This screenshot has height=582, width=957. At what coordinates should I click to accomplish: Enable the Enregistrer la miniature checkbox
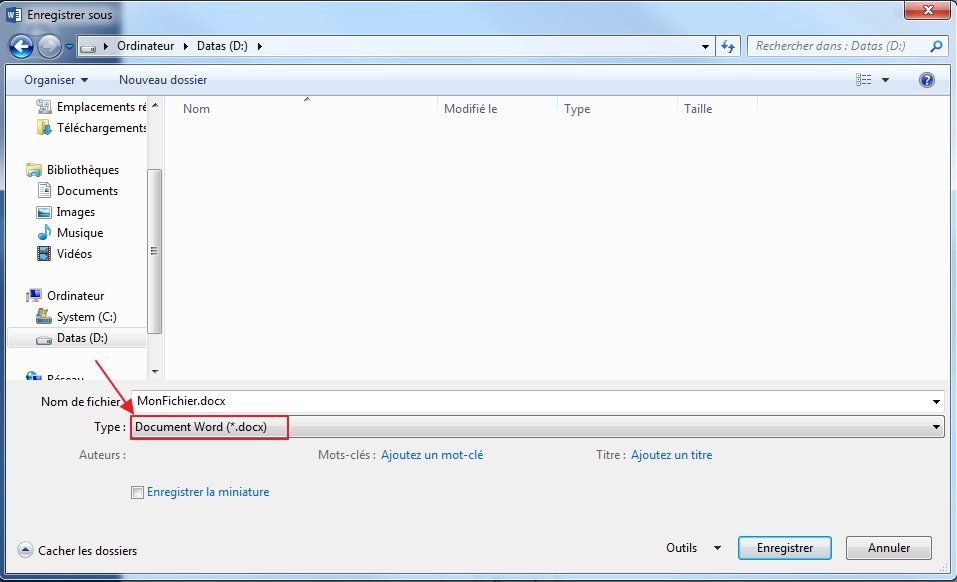pyautogui.click(x=138, y=492)
